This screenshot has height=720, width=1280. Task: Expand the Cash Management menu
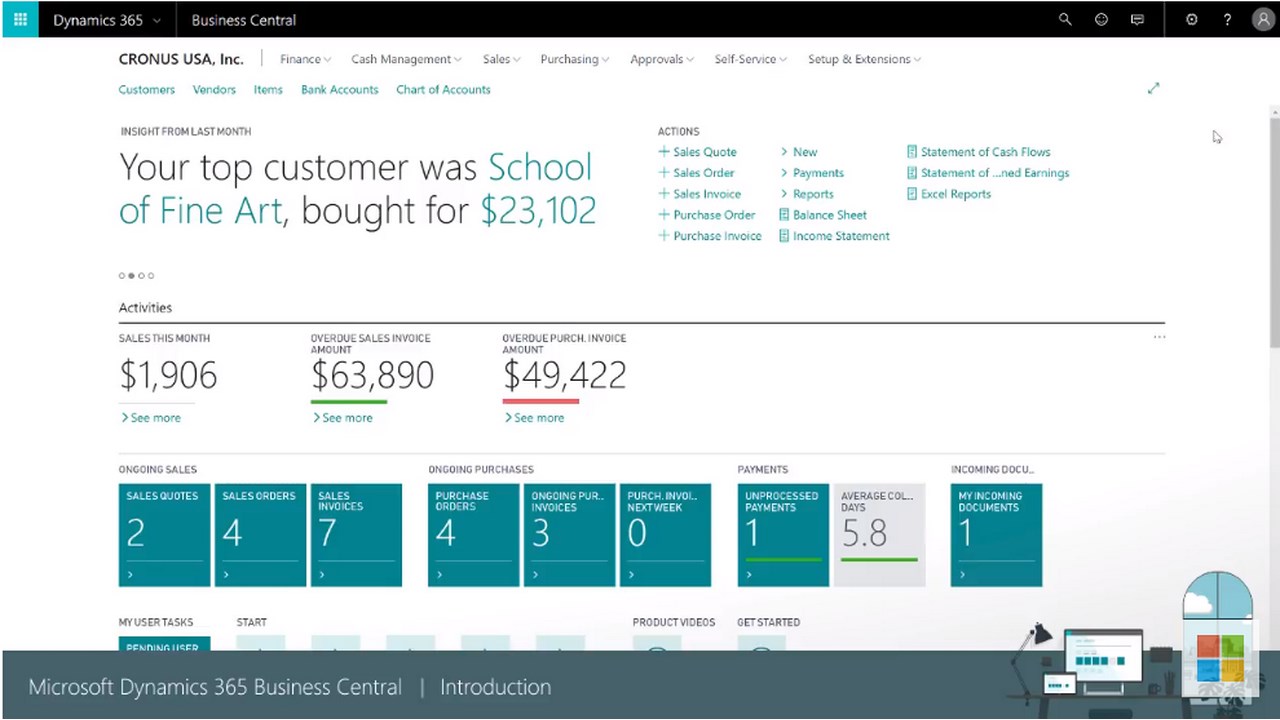click(406, 59)
